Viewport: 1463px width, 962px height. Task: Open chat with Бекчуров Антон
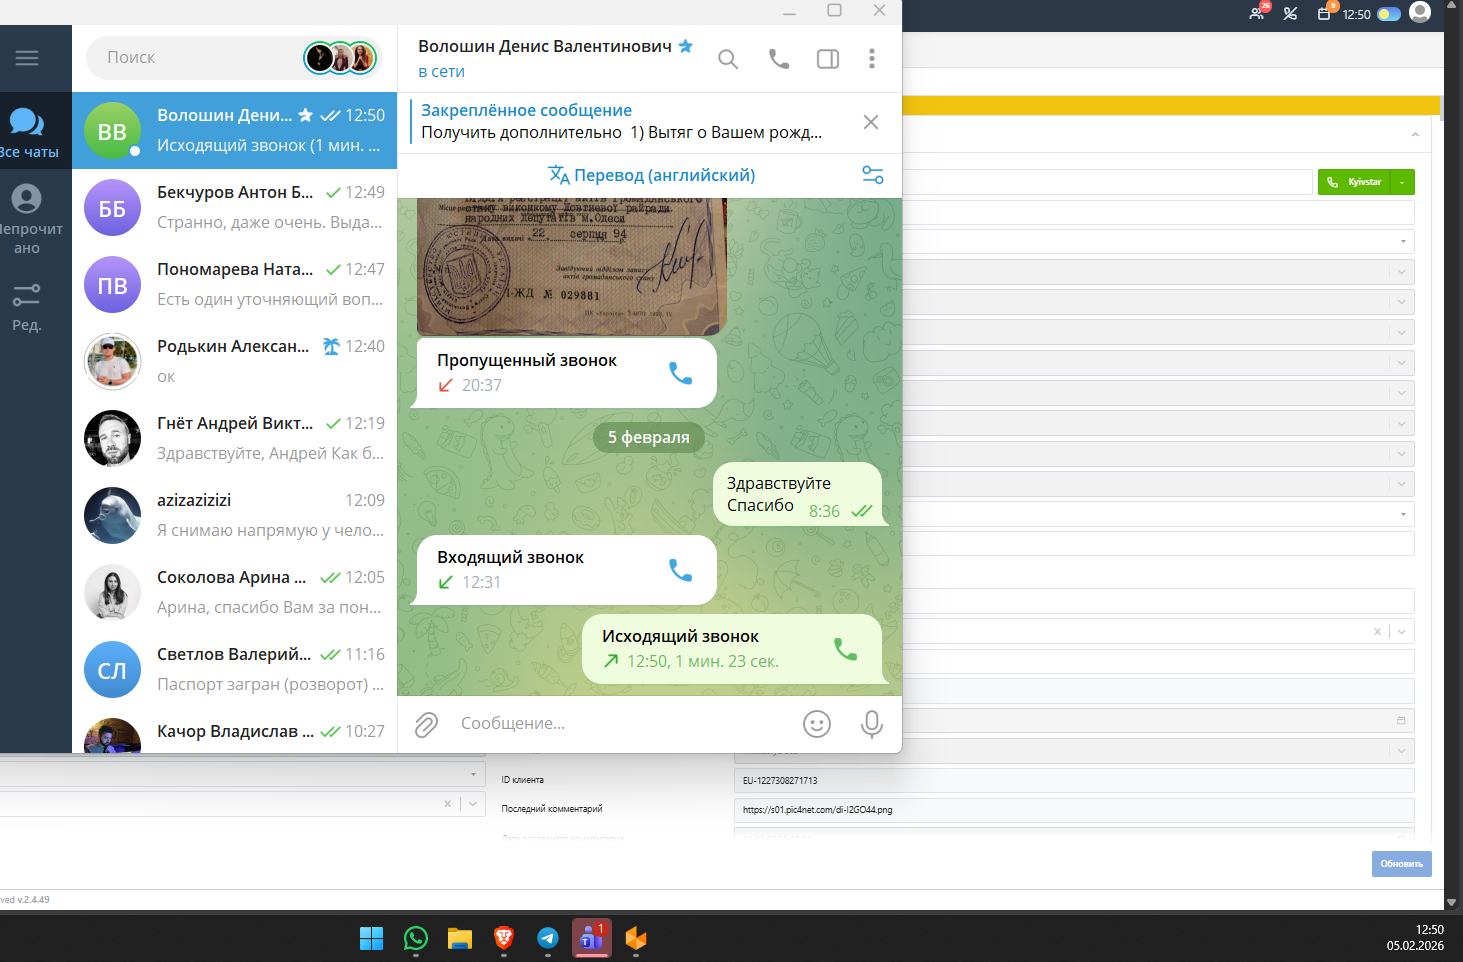(235, 207)
